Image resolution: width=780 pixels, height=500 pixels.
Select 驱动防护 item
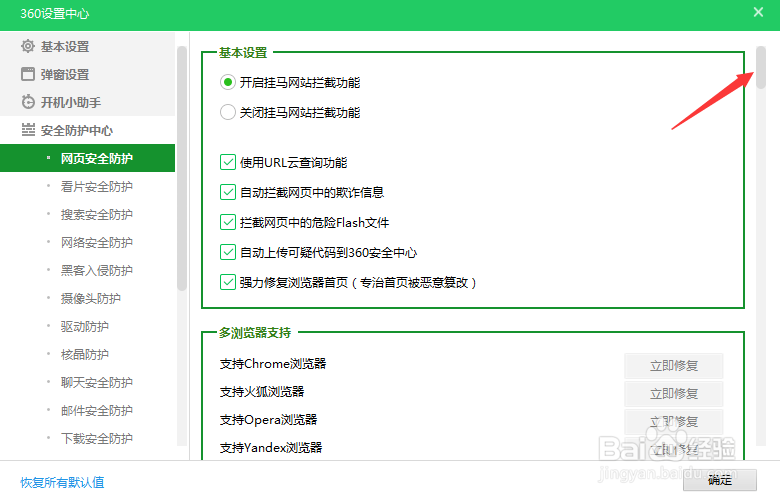pyautogui.click(x=88, y=326)
